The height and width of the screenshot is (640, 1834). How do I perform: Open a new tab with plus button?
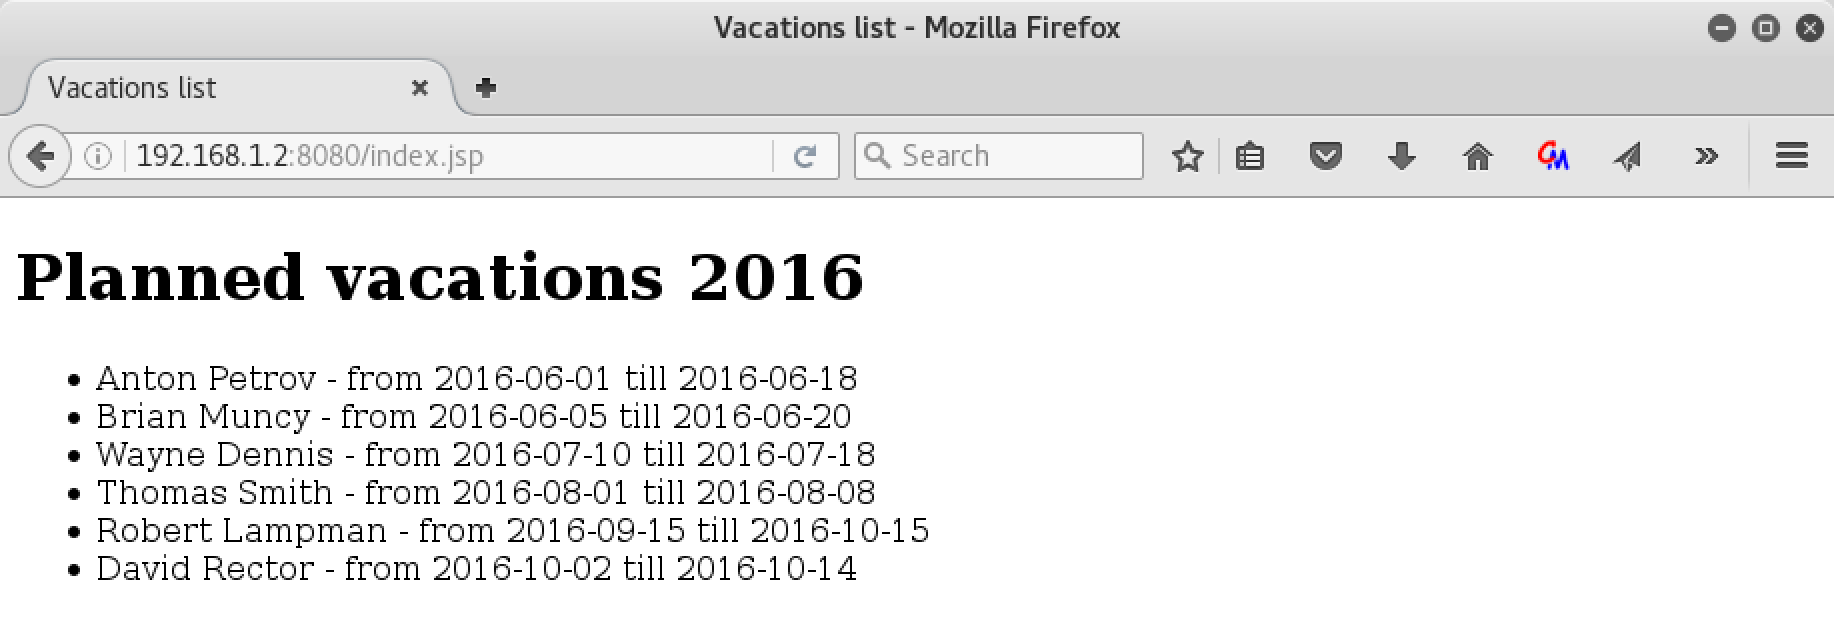tap(486, 88)
